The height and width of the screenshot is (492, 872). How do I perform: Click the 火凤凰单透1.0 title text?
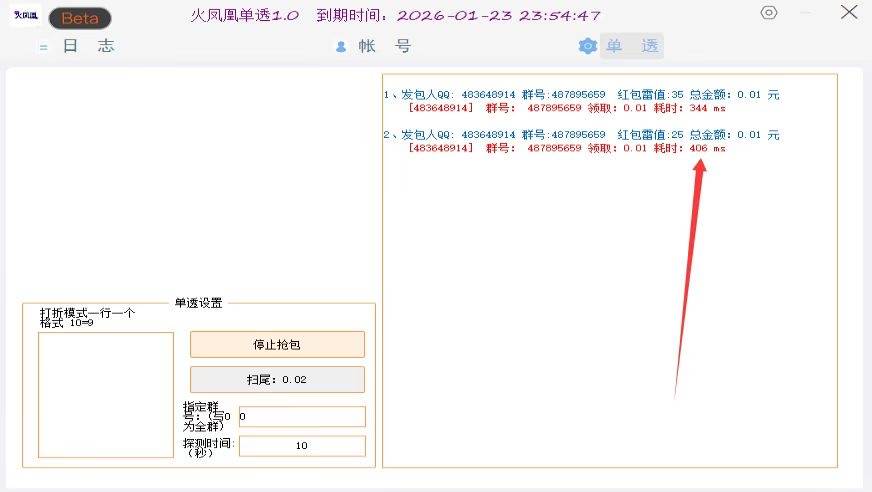244,16
